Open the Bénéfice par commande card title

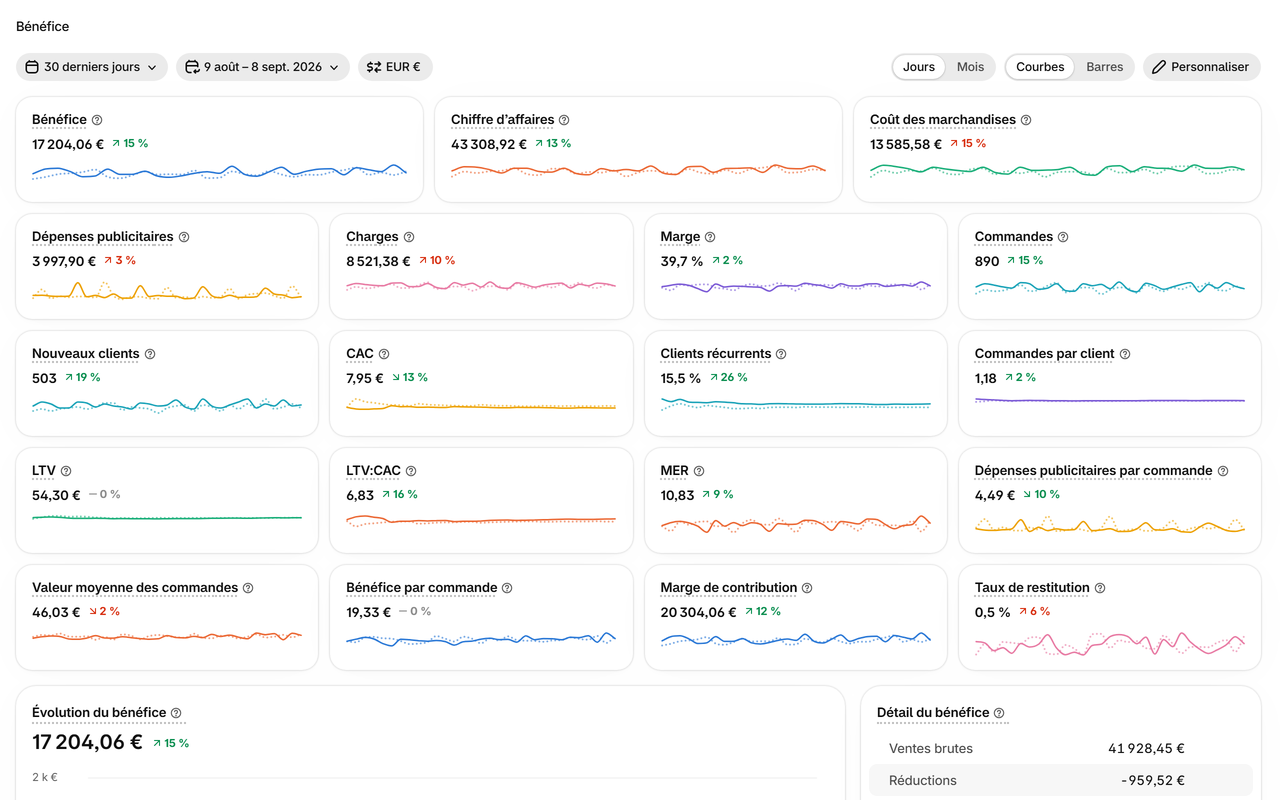pos(422,588)
